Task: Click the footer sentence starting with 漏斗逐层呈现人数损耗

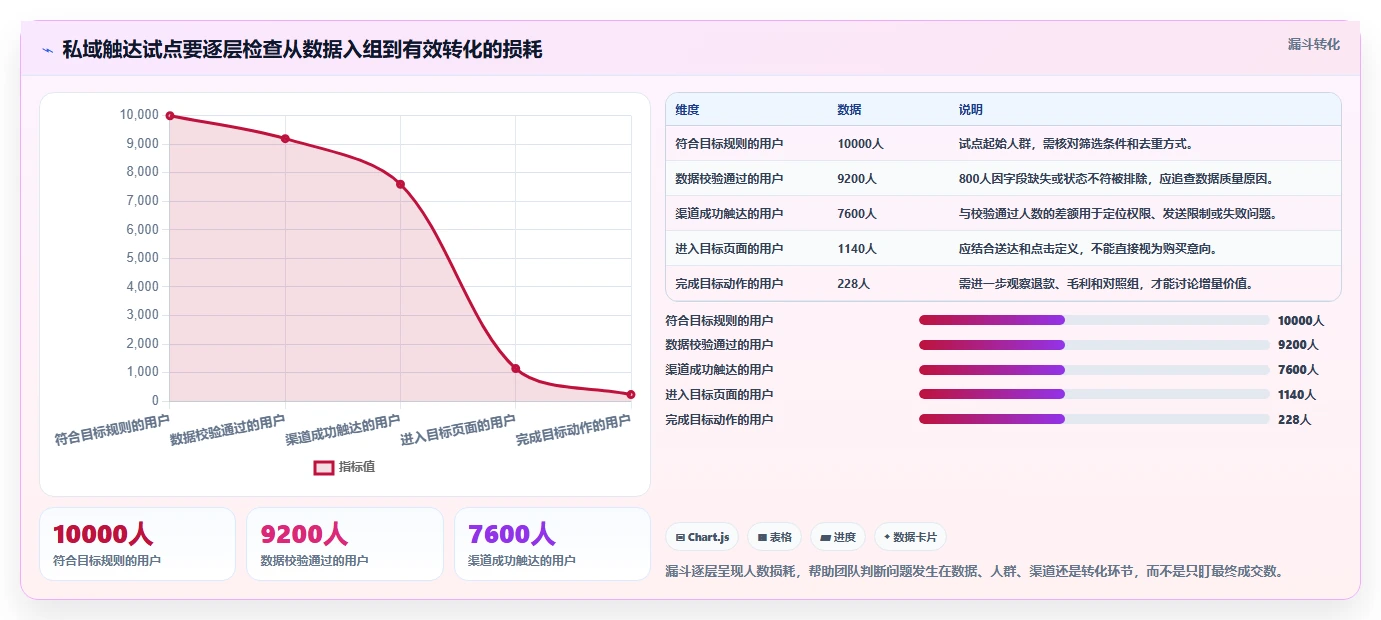Action: (x=974, y=572)
